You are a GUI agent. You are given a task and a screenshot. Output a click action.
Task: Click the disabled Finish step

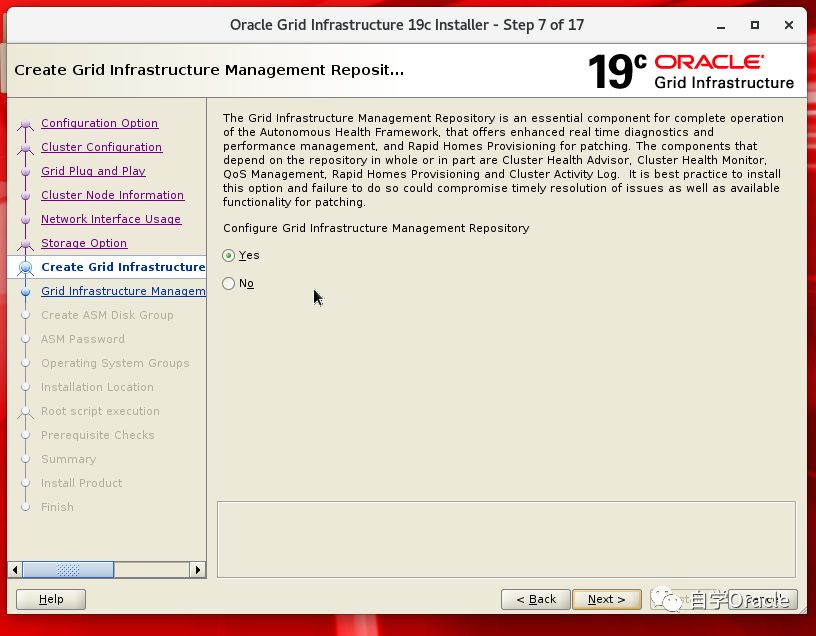tap(57, 507)
